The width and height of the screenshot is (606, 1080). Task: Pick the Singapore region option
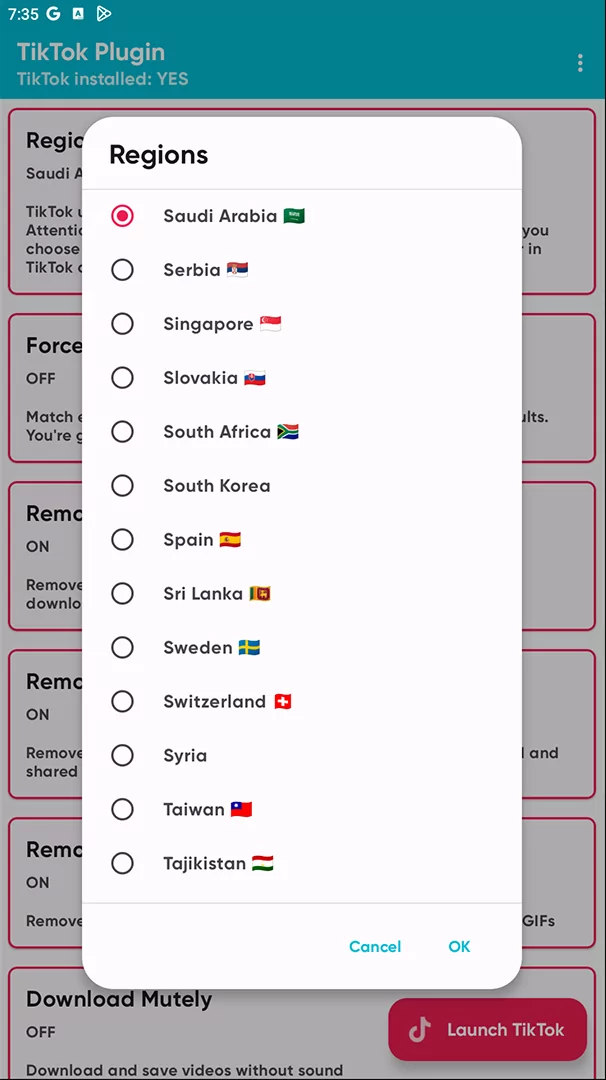tap(122, 324)
